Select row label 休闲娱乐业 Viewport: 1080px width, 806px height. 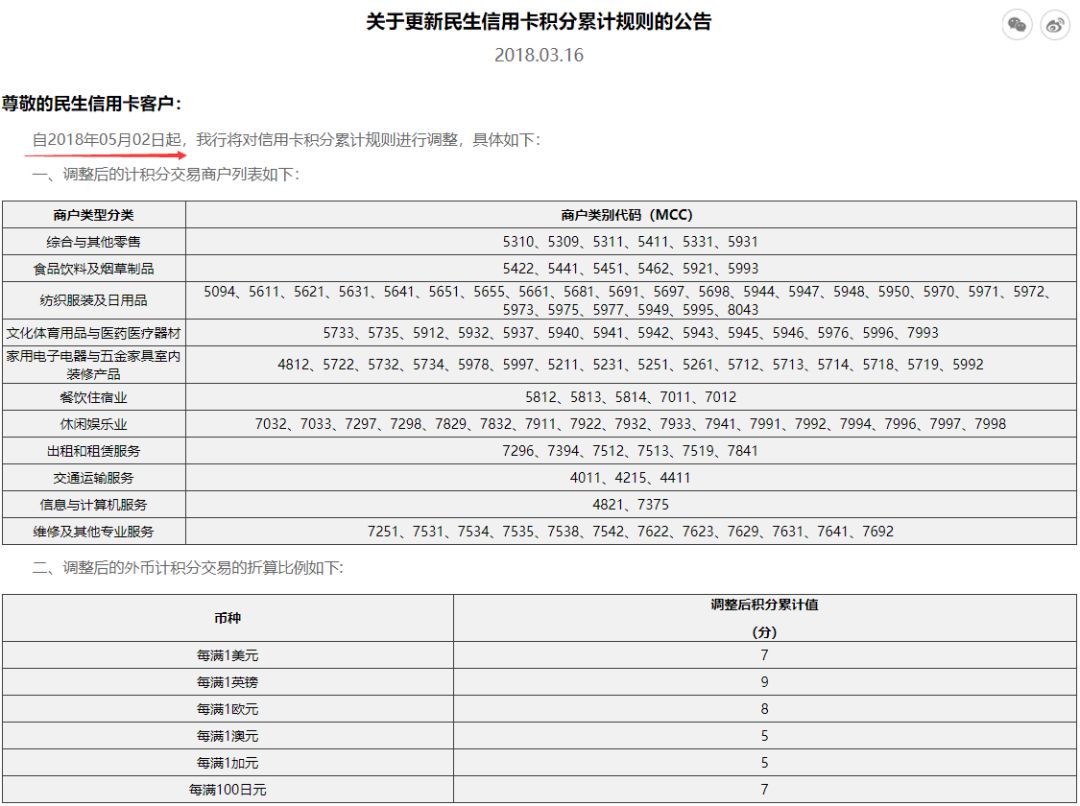94,424
